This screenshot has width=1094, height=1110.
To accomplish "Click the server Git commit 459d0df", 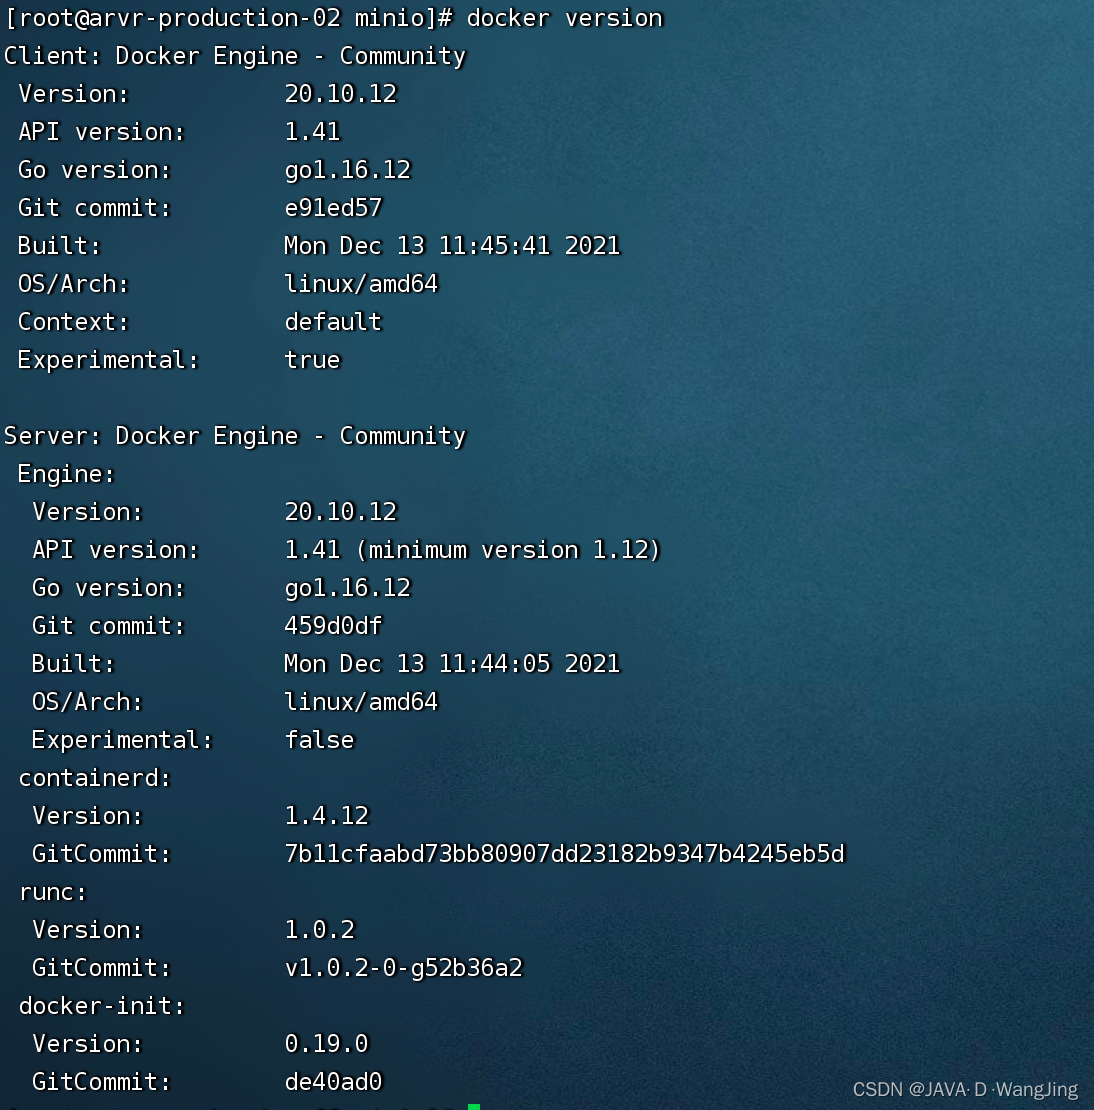I will tap(333, 626).
